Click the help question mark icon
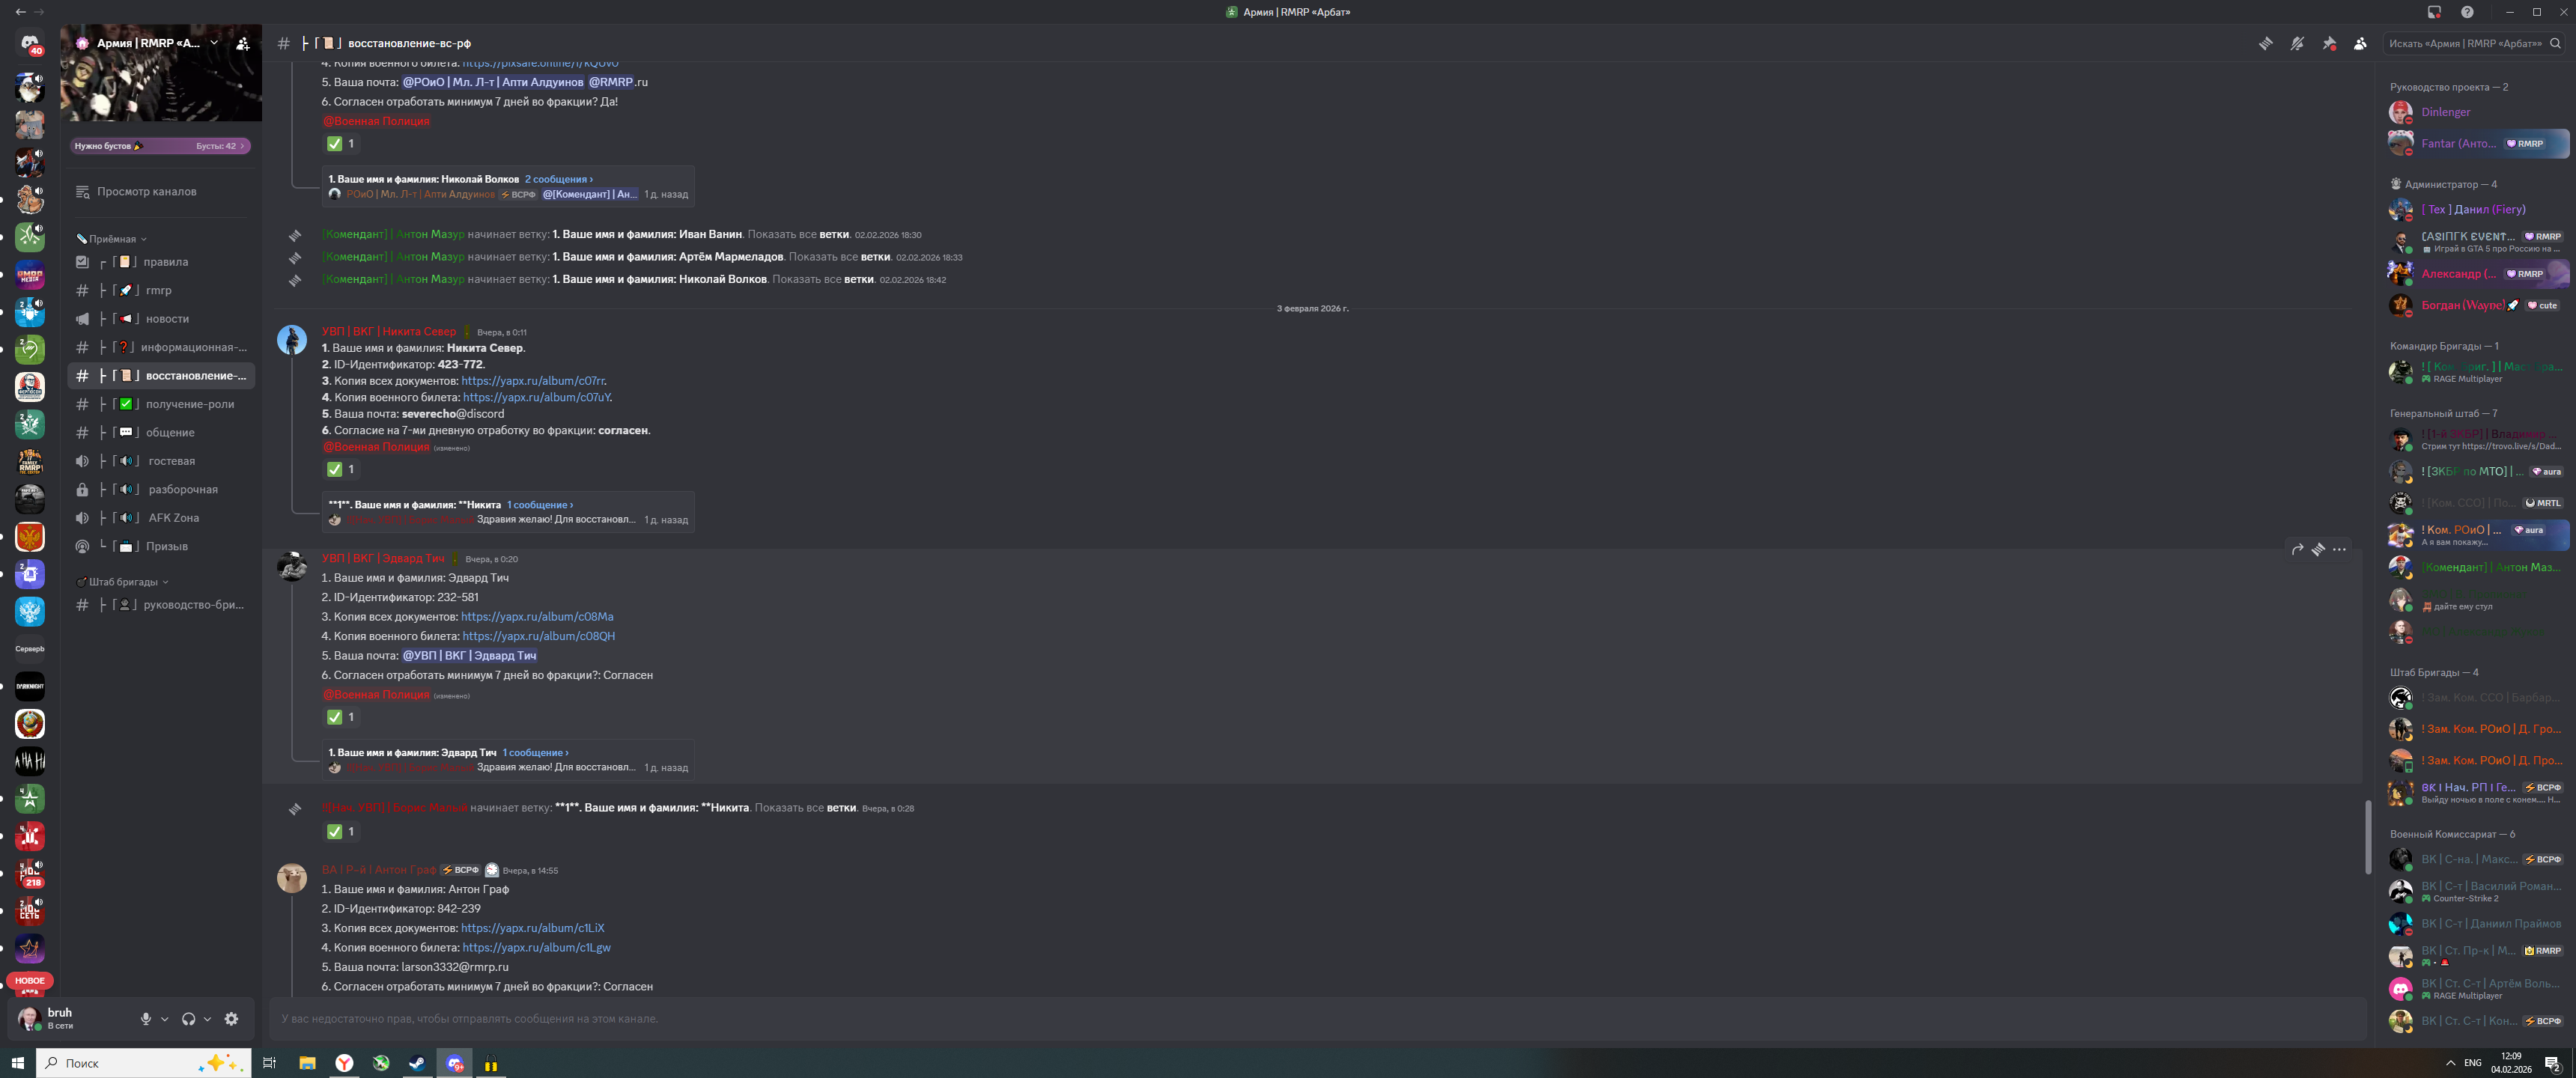Screen dimensions: 2576x1078 [2467, 12]
